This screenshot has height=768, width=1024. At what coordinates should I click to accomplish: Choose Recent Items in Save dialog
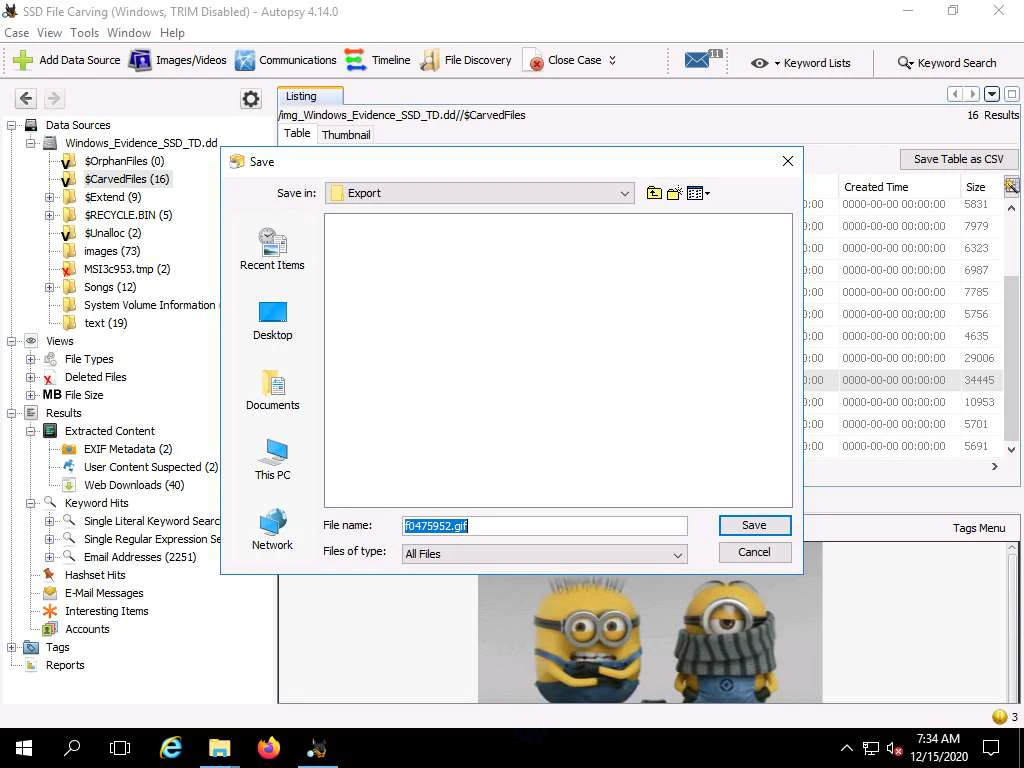(x=272, y=249)
